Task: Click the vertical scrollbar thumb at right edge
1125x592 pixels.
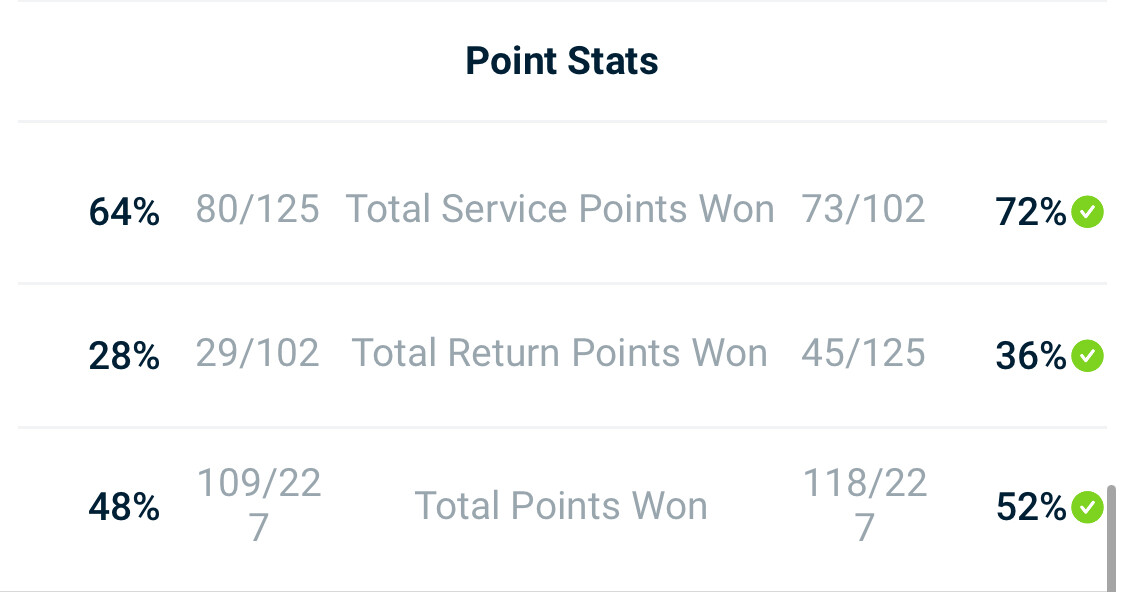Action: point(1111,538)
